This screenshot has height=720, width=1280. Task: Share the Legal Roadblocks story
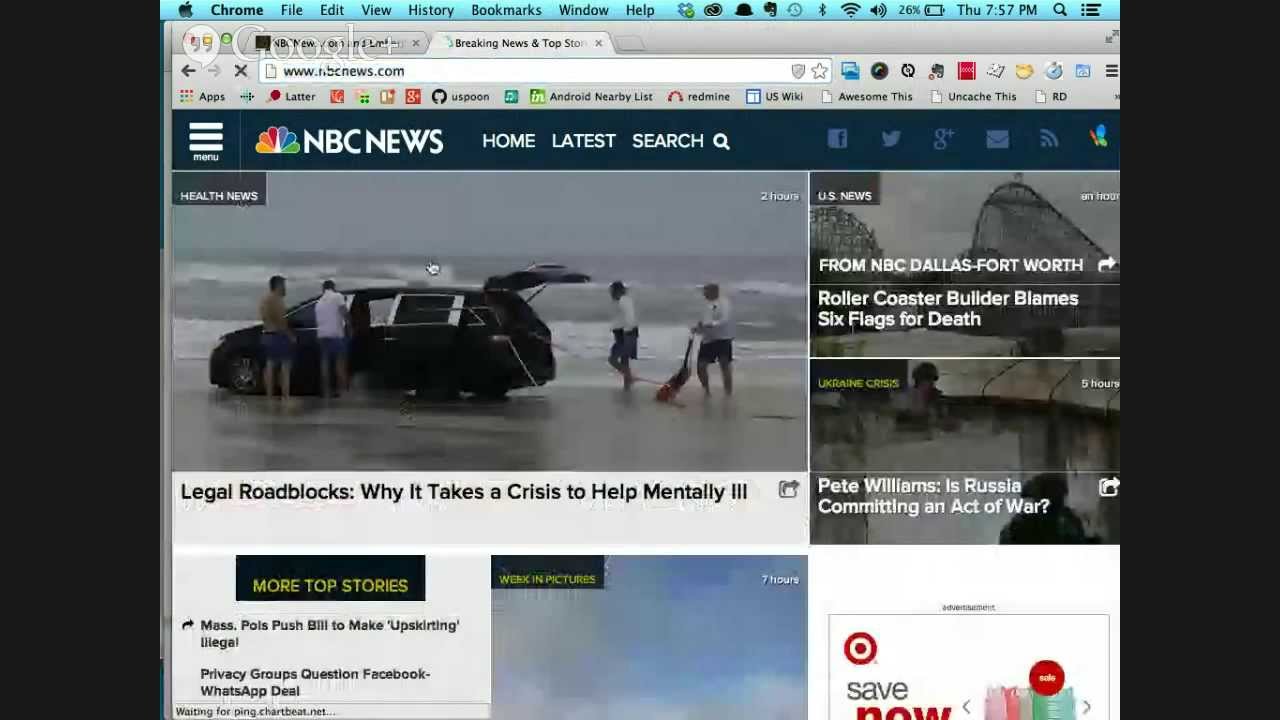pyautogui.click(x=789, y=489)
